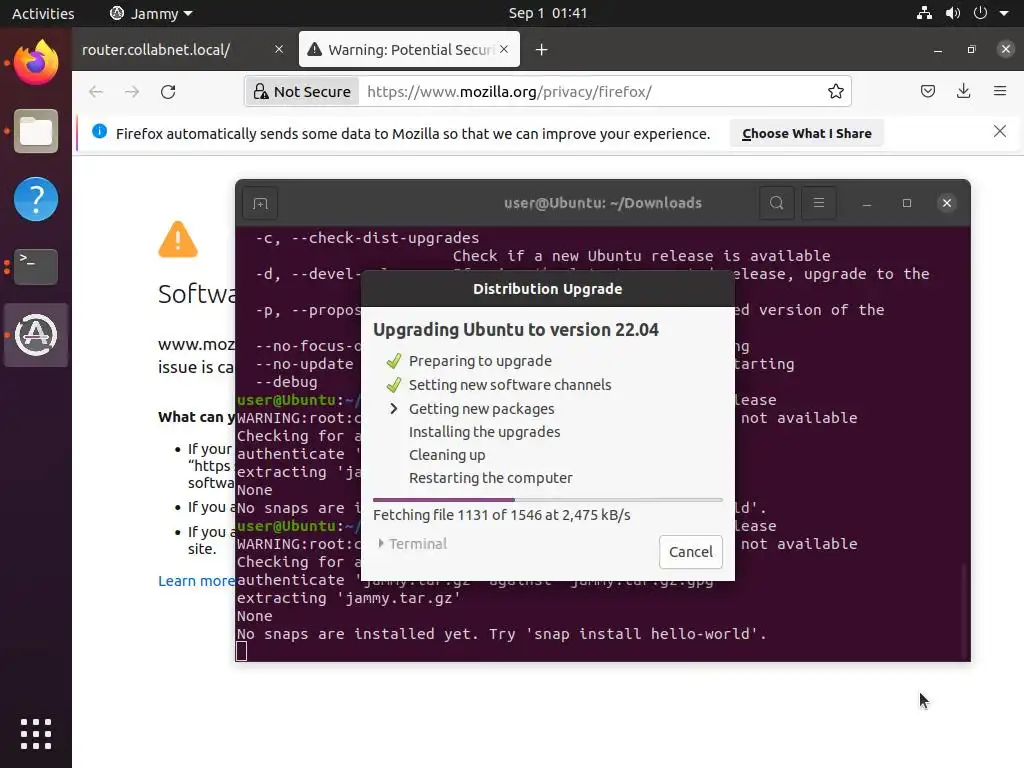Click Not Secure lock indicator in address bar

pos(302,91)
